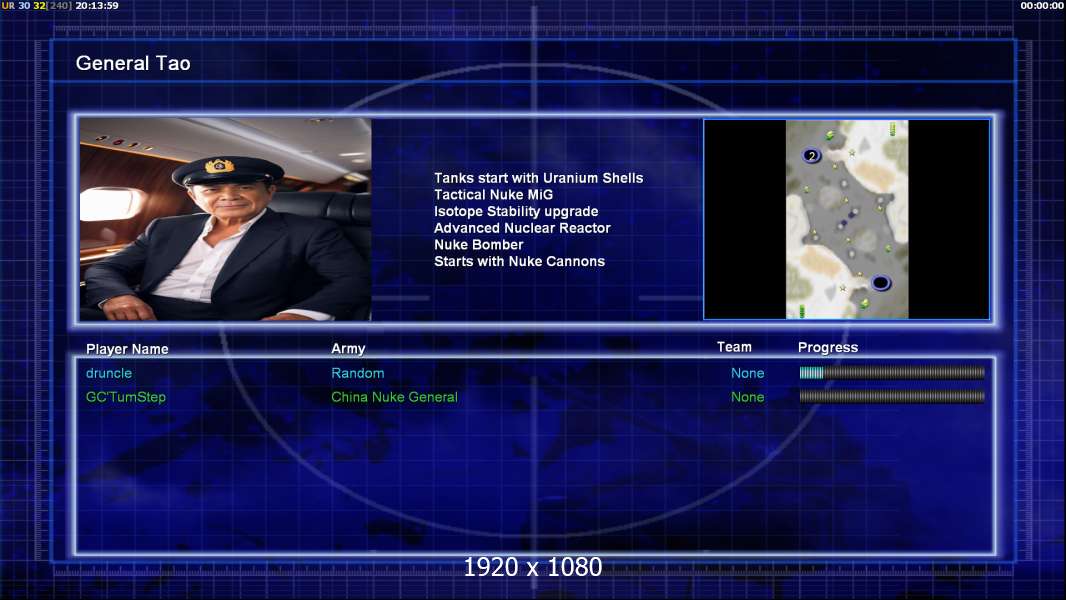Click GC'TumStep's team value 'None'
The height and width of the screenshot is (600, 1066).
(x=747, y=397)
